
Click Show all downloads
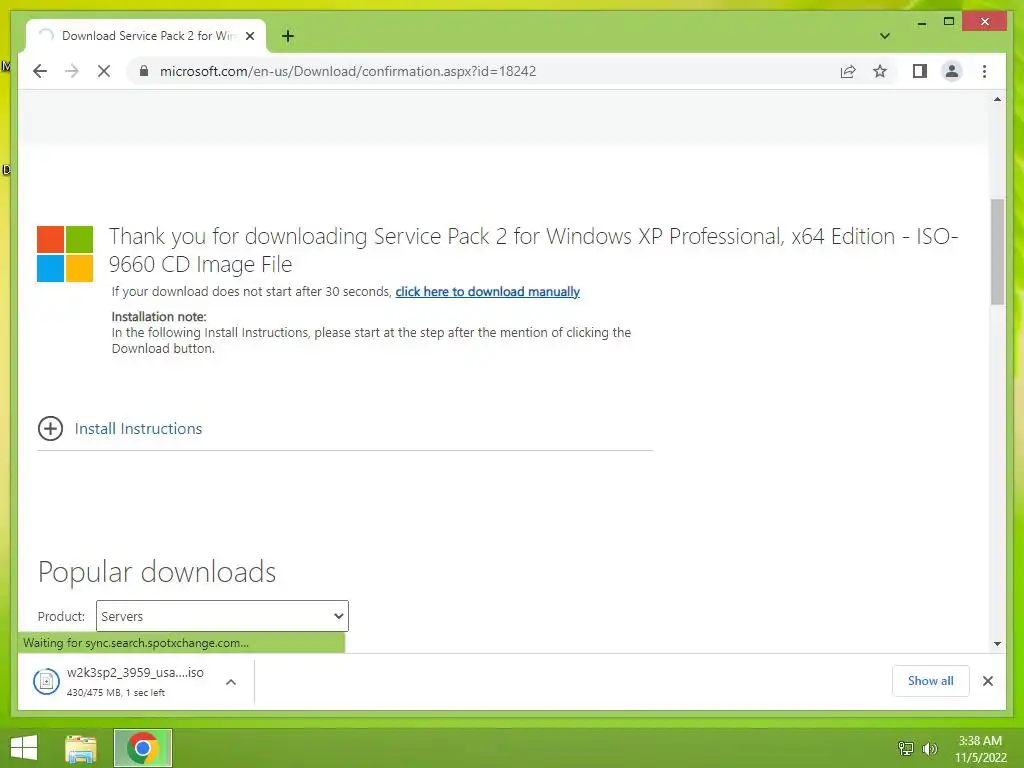pyautogui.click(x=931, y=680)
